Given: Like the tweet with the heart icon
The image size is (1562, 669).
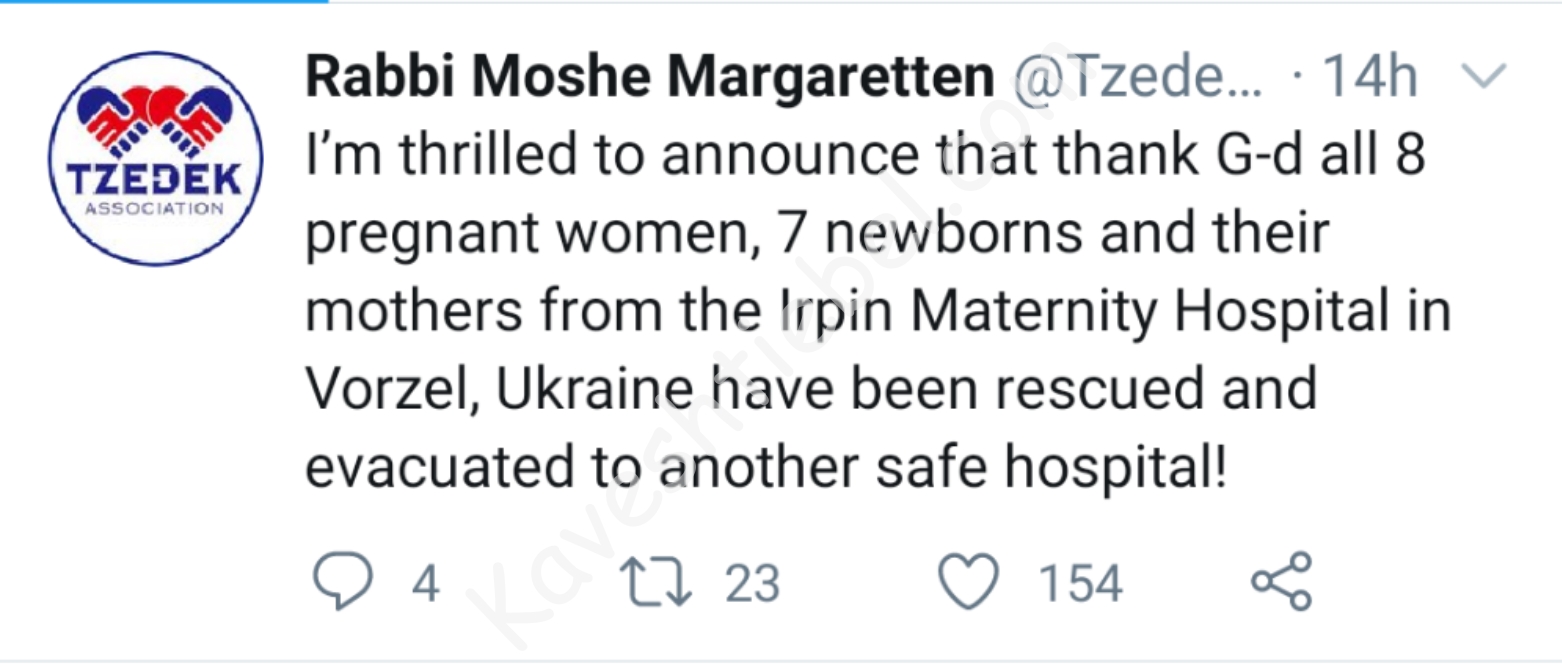Looking at the screenshot, I should point(971,583).
